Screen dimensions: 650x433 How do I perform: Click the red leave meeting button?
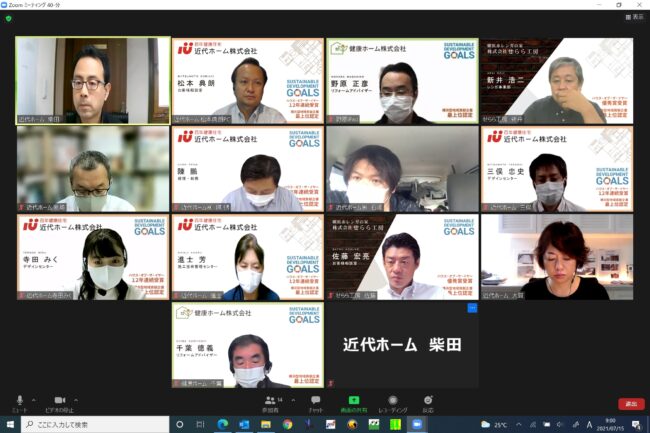pos(631,404)
